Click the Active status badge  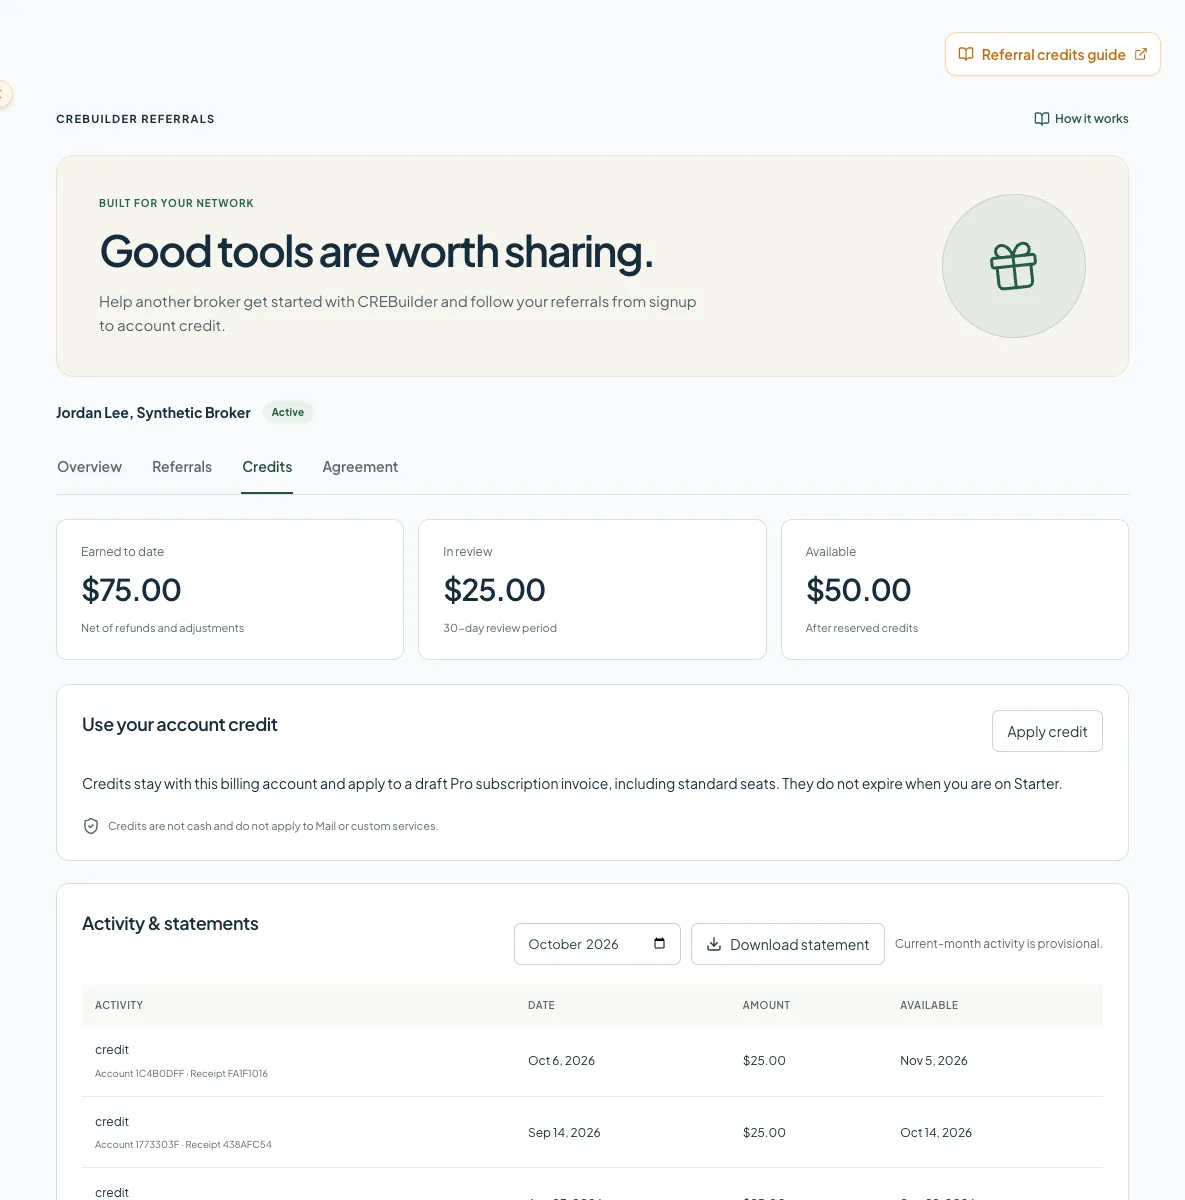tap(288, 412)
